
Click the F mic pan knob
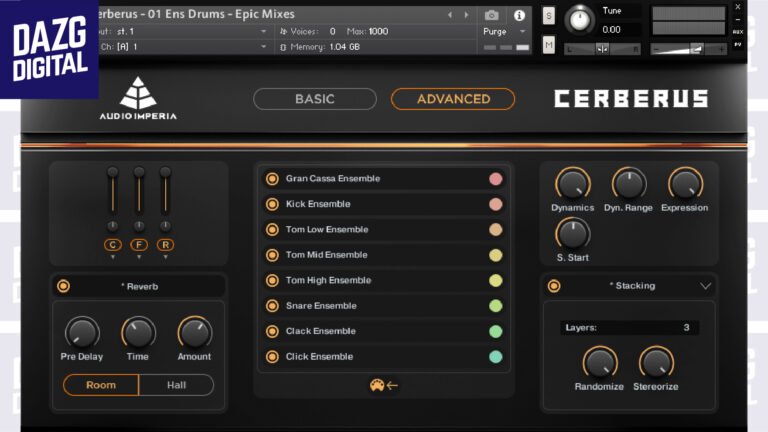click(139, 226)
